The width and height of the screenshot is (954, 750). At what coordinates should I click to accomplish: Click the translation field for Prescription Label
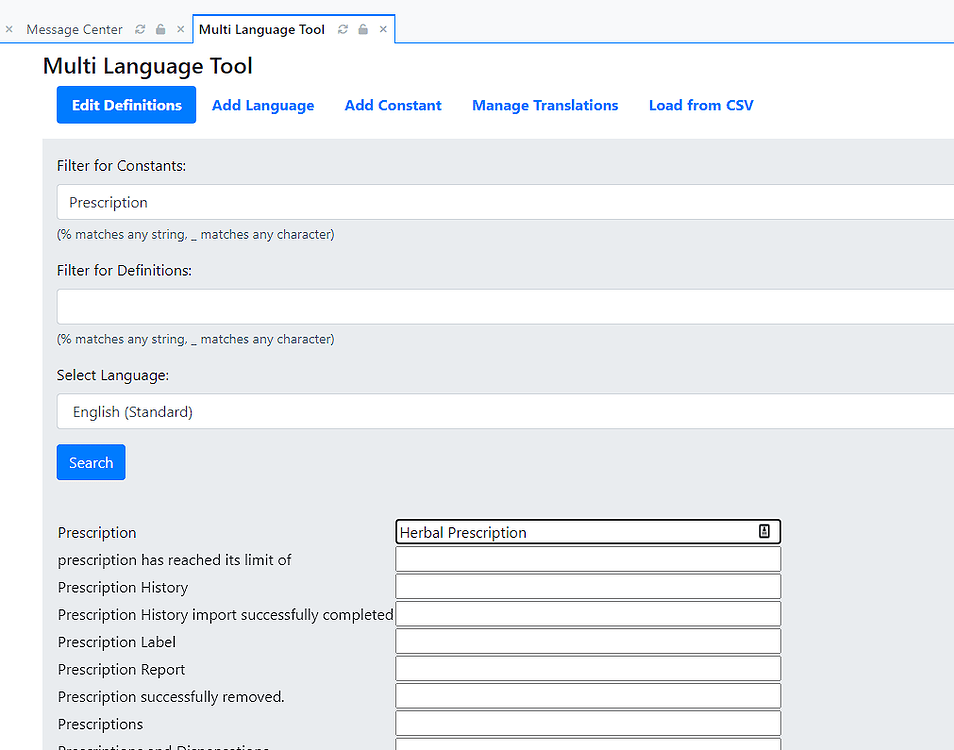point(588,640)
